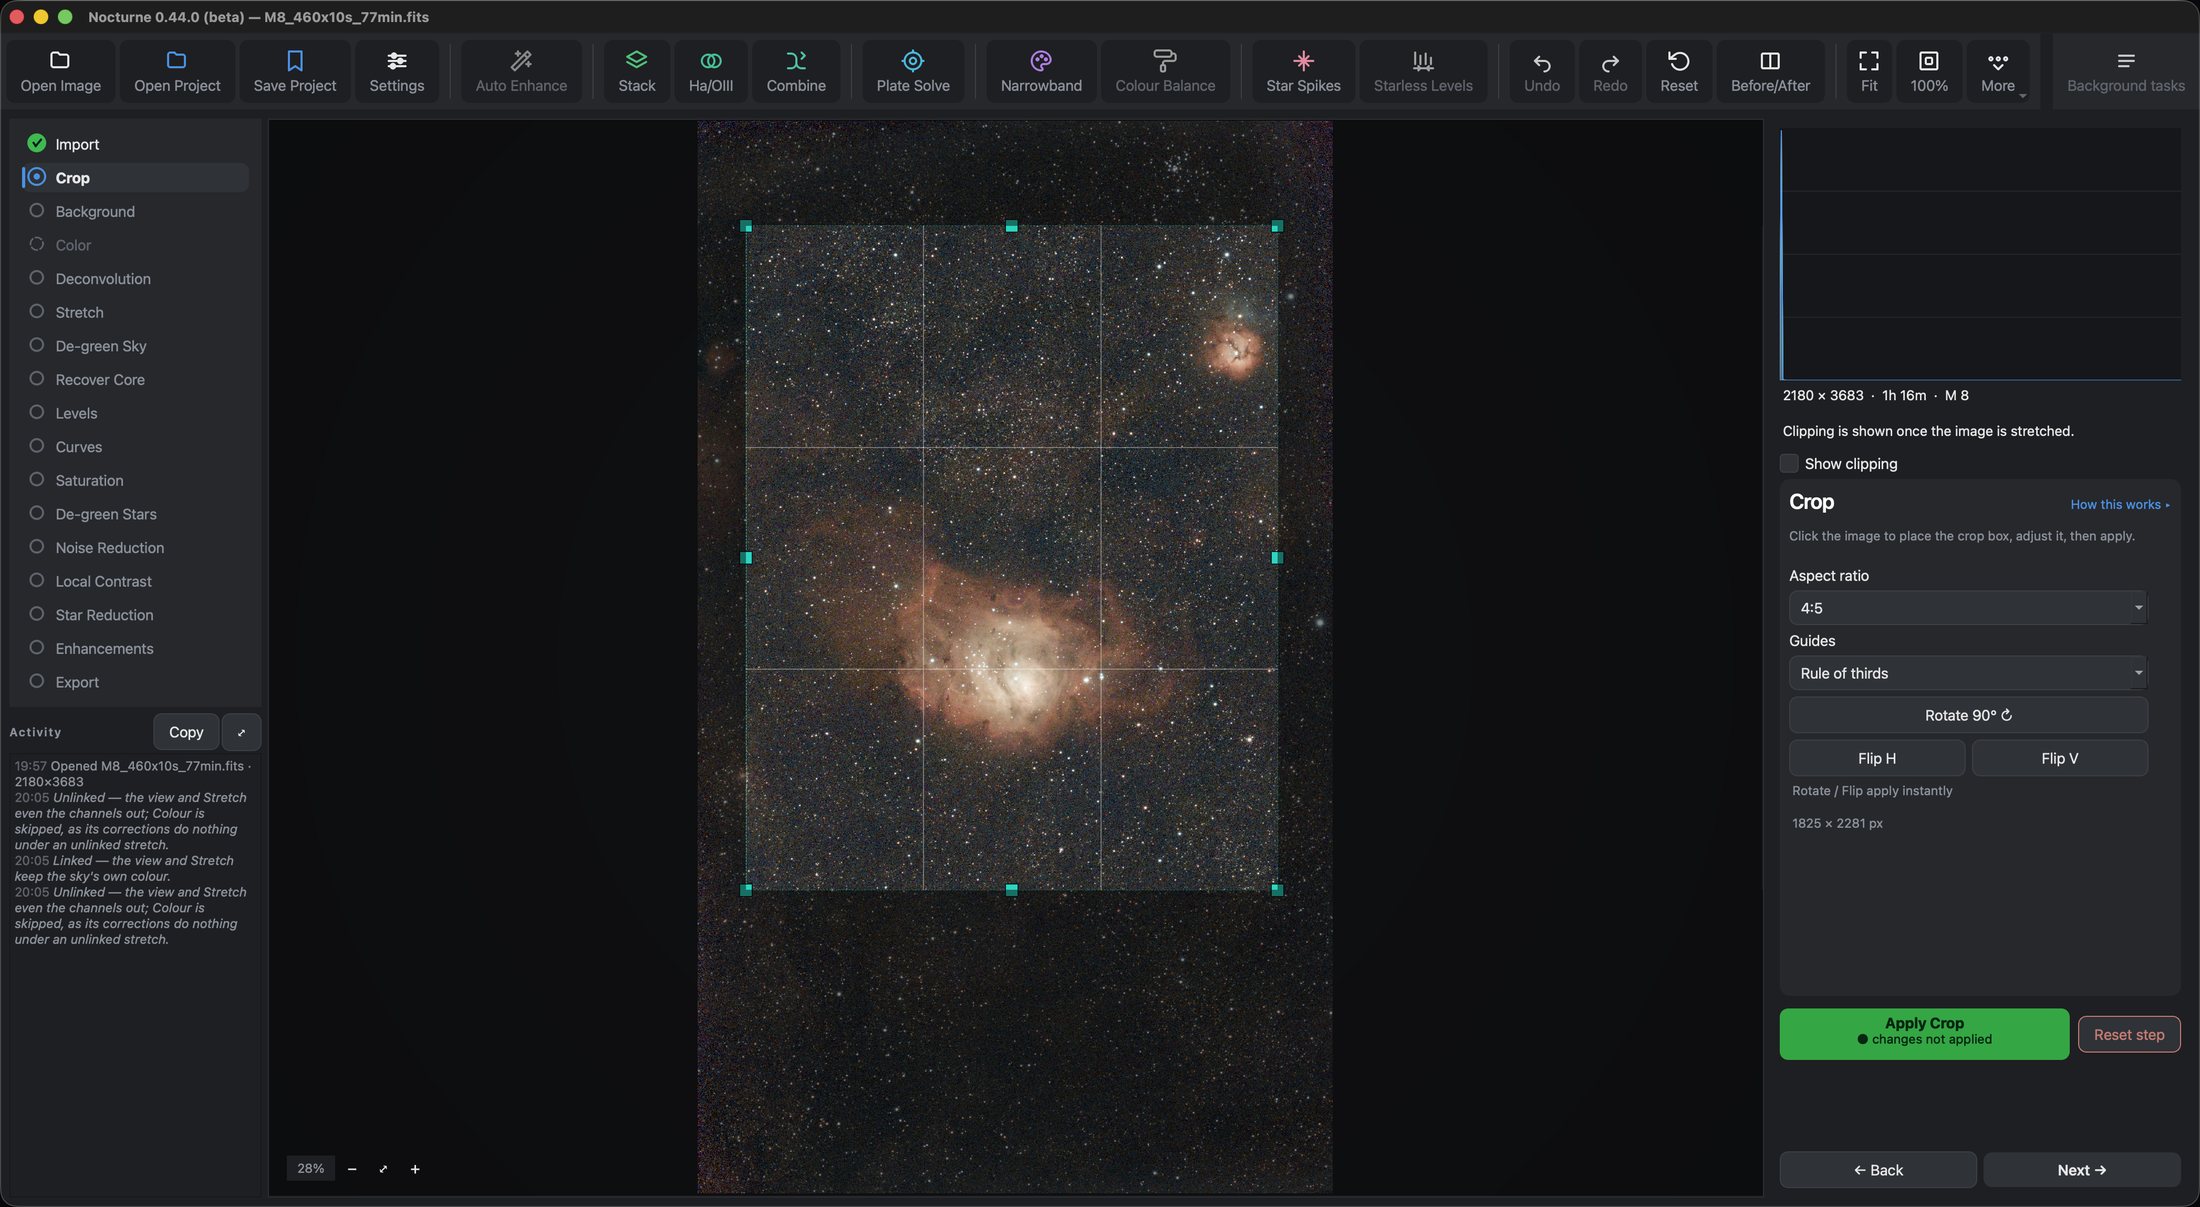Open the Combine tool
This screenshot has height=1207, width=2200.
(796, 72)
